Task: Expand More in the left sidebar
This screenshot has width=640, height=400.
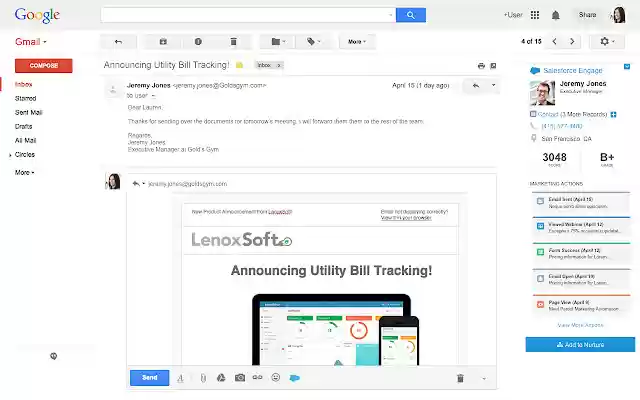Action: click(x=24, y=173)
